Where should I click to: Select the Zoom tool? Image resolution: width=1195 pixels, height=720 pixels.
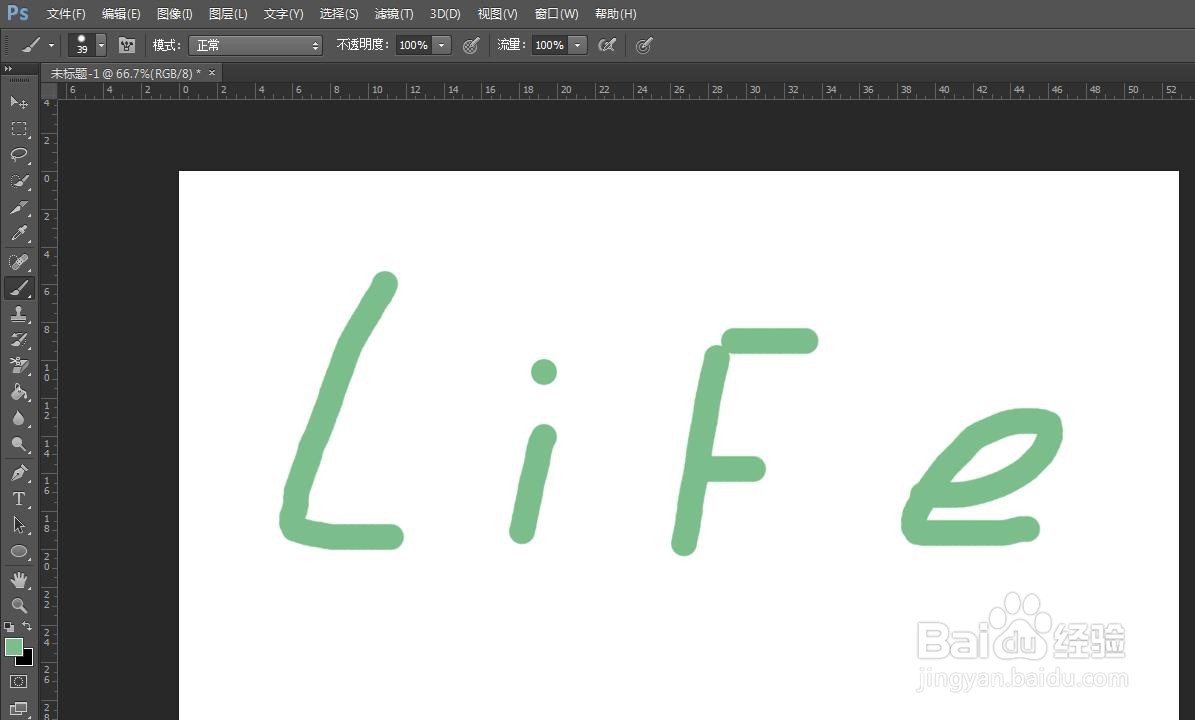pyautogui.click(x=19, y=606)
